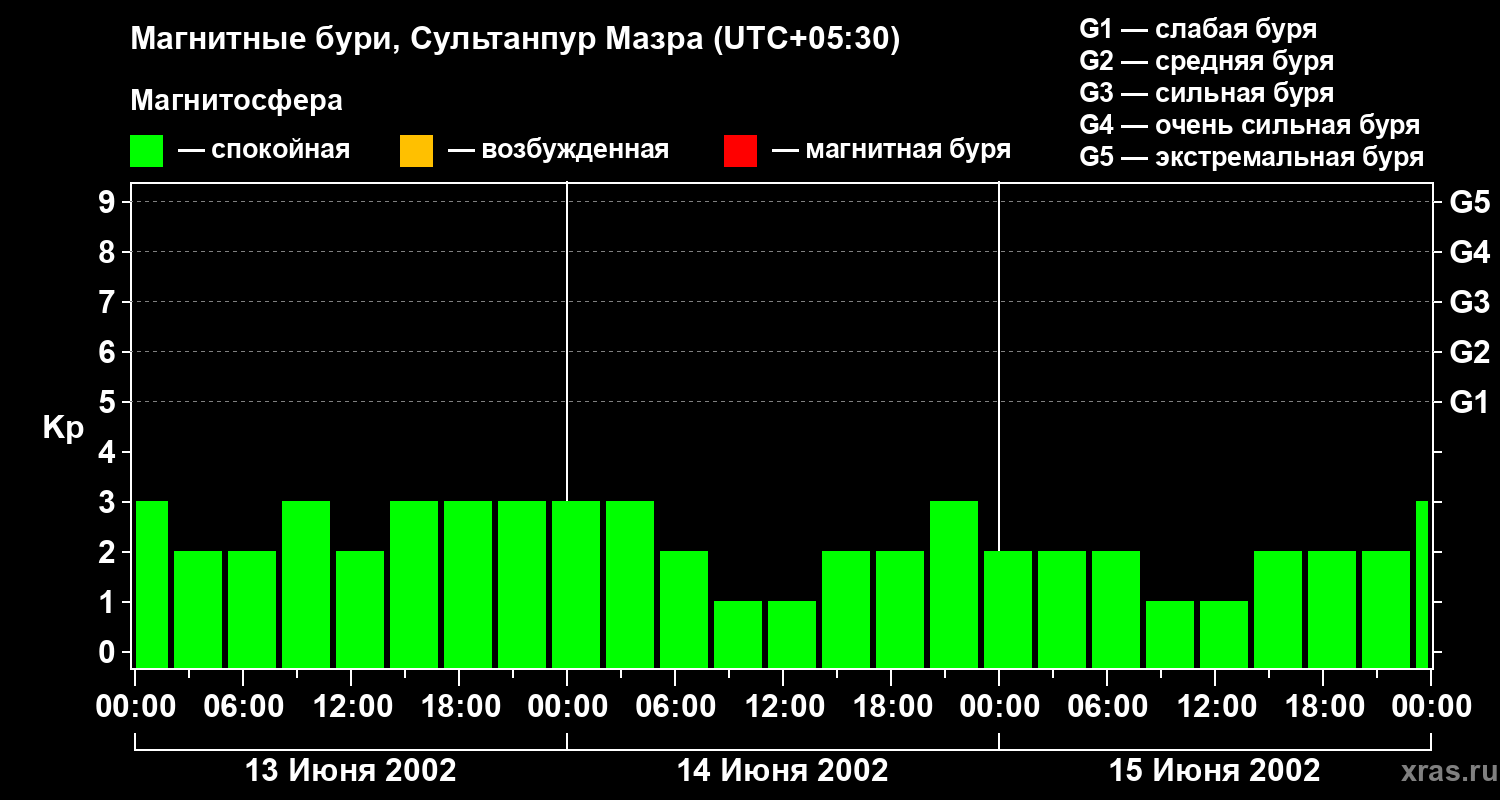Image resolution: width=1500 pixels, height=800 pixels.
Task: Click the '15 Июня 2002' date label
Action: coord(1215,771)
